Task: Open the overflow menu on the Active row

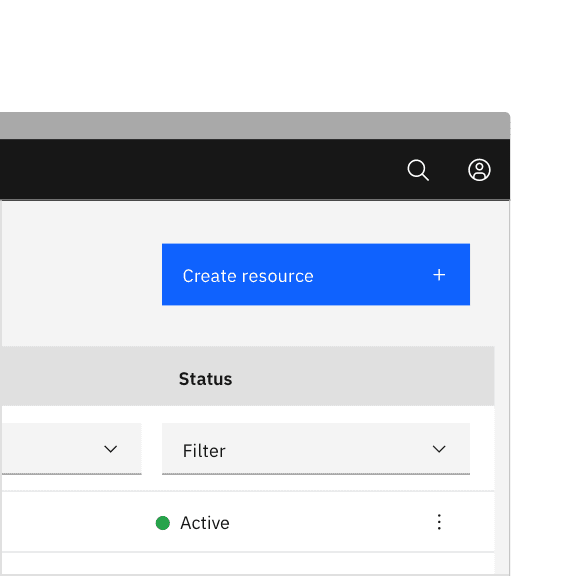Action: point(439,522)
